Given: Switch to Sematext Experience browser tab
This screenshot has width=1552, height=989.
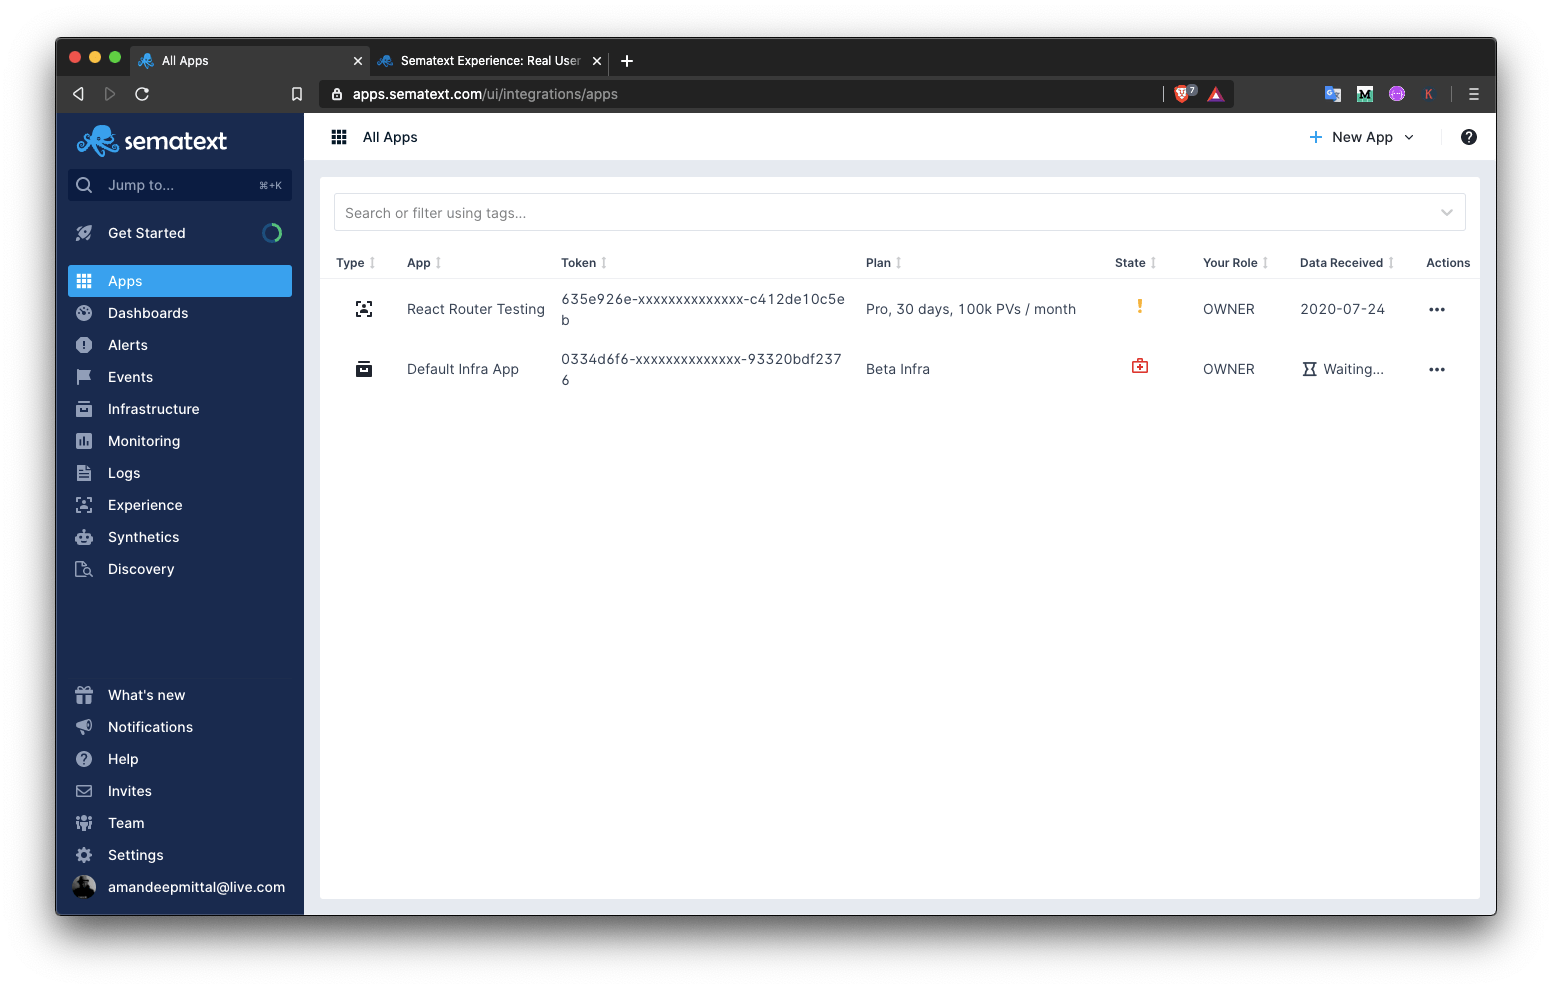Looking at the screenshot, I should point(488,61).
